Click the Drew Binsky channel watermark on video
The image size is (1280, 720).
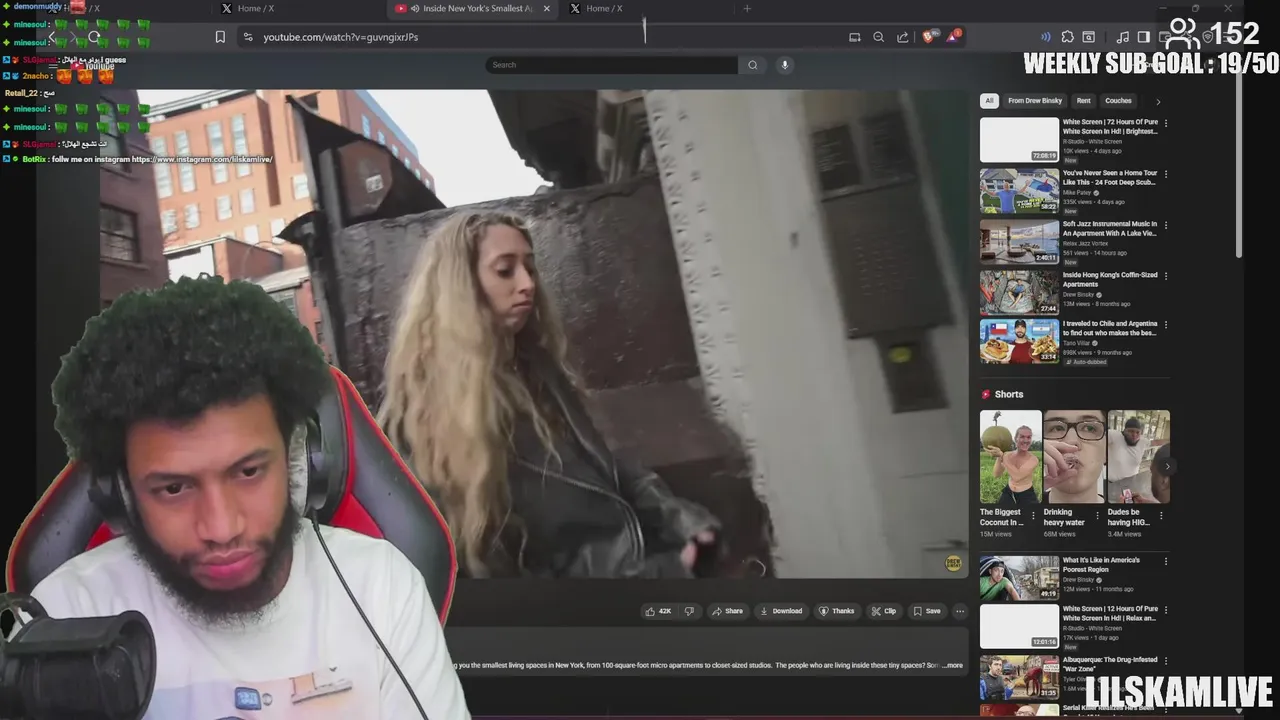coord(953,563)
